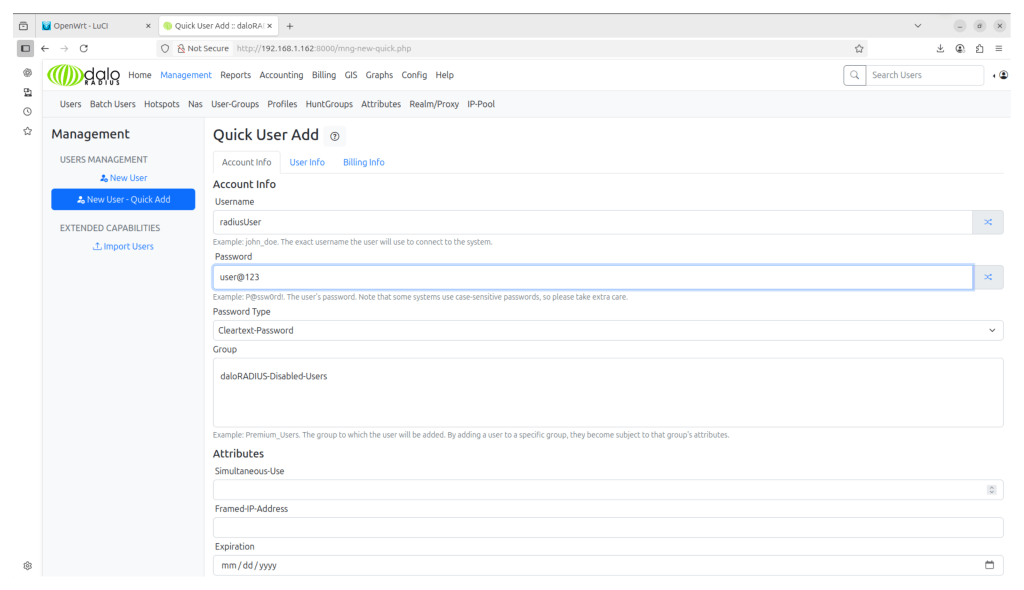Click the random password generator icon
Viewport: 1024px width, 590px height.
point(988,277)
